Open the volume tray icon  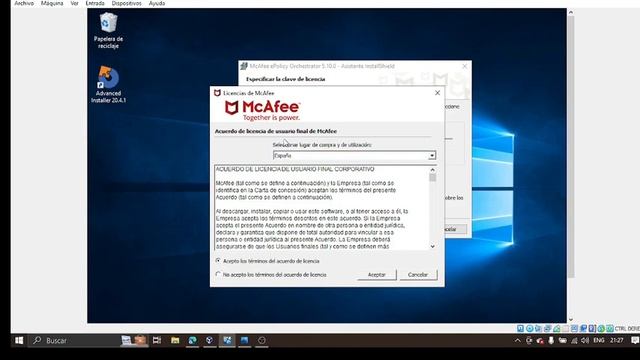585,340
